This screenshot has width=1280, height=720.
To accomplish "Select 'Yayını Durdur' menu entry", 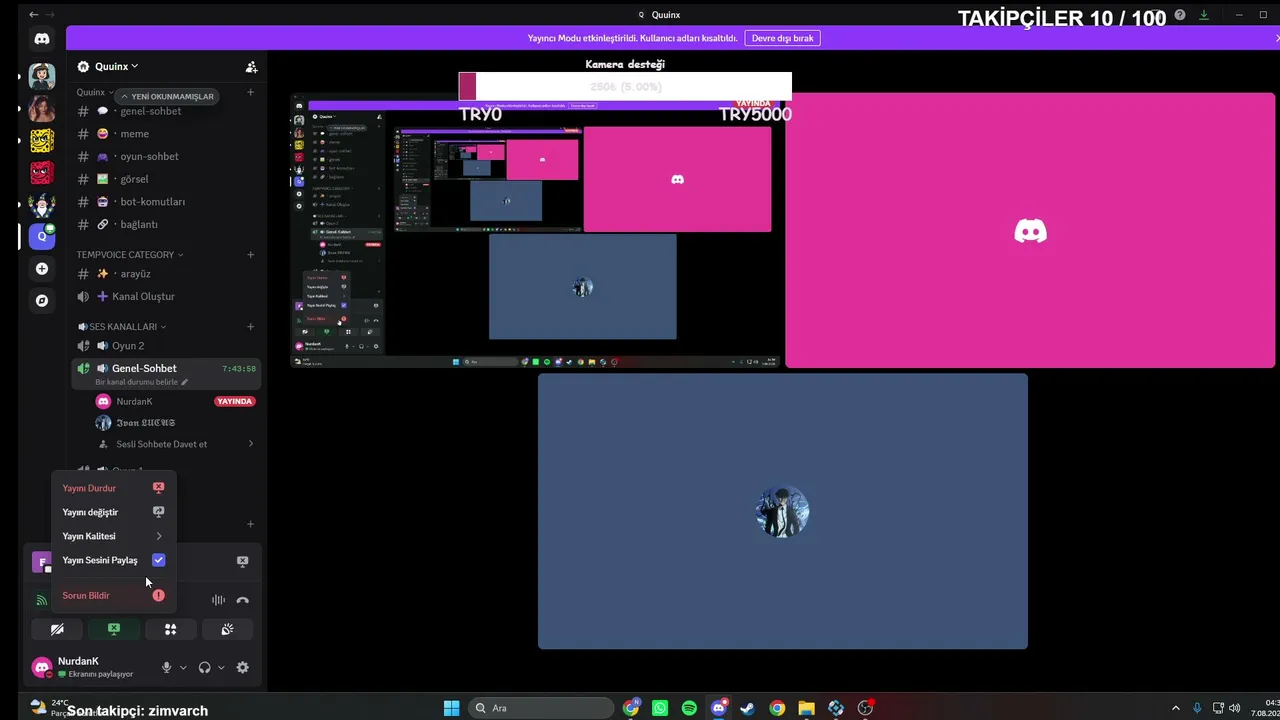I will [112, 488].
